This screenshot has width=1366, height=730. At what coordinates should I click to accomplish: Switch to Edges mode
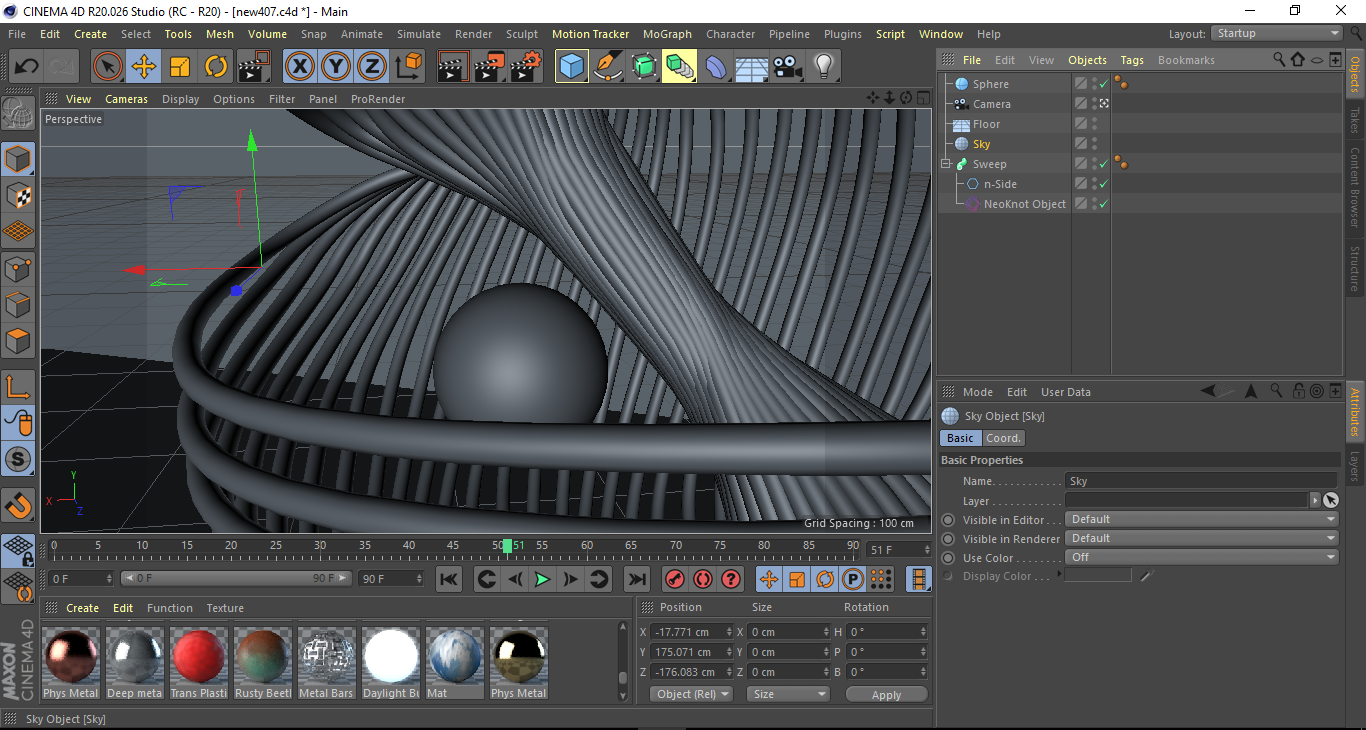(19, 304)
